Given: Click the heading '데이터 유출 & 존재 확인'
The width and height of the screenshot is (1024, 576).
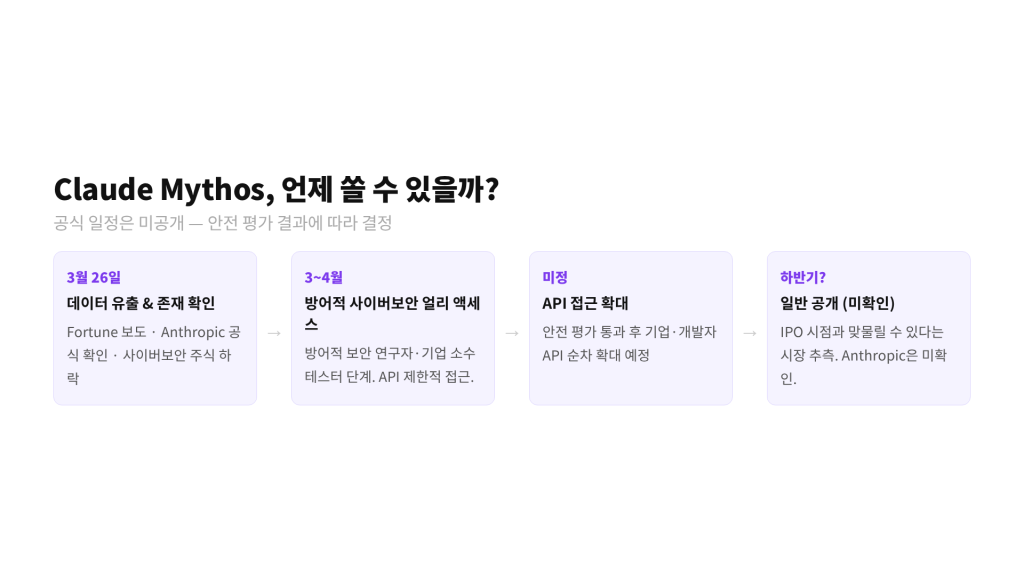Looking at the screenshot, I should click(x=141, y=303).
